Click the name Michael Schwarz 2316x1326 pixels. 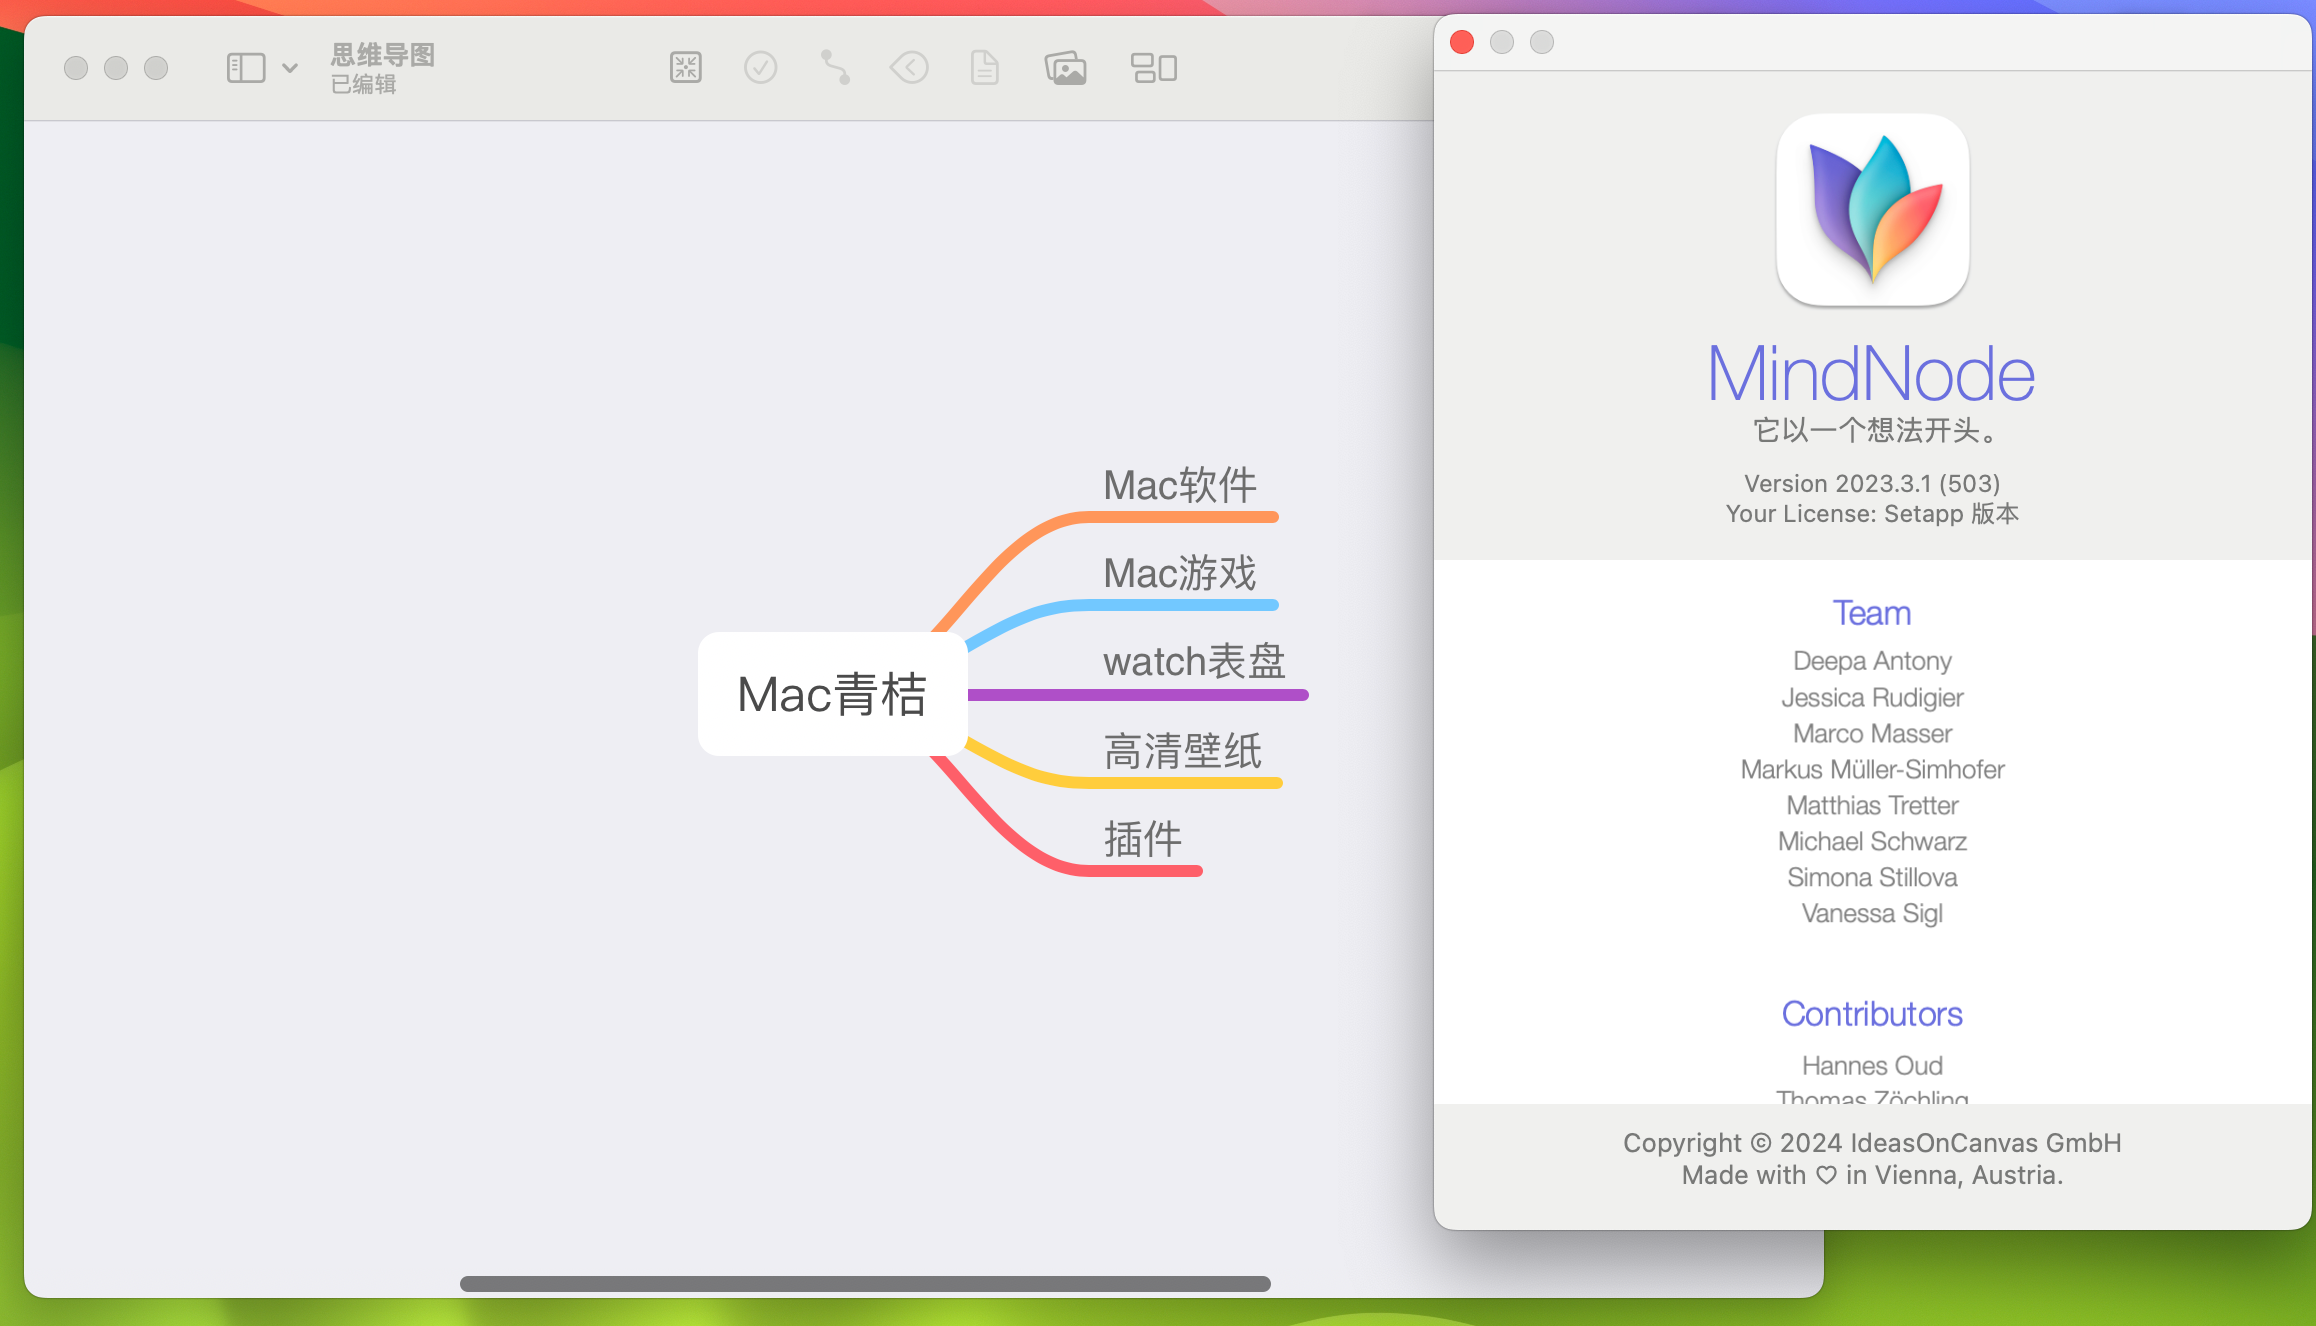tap(1872, 841)
